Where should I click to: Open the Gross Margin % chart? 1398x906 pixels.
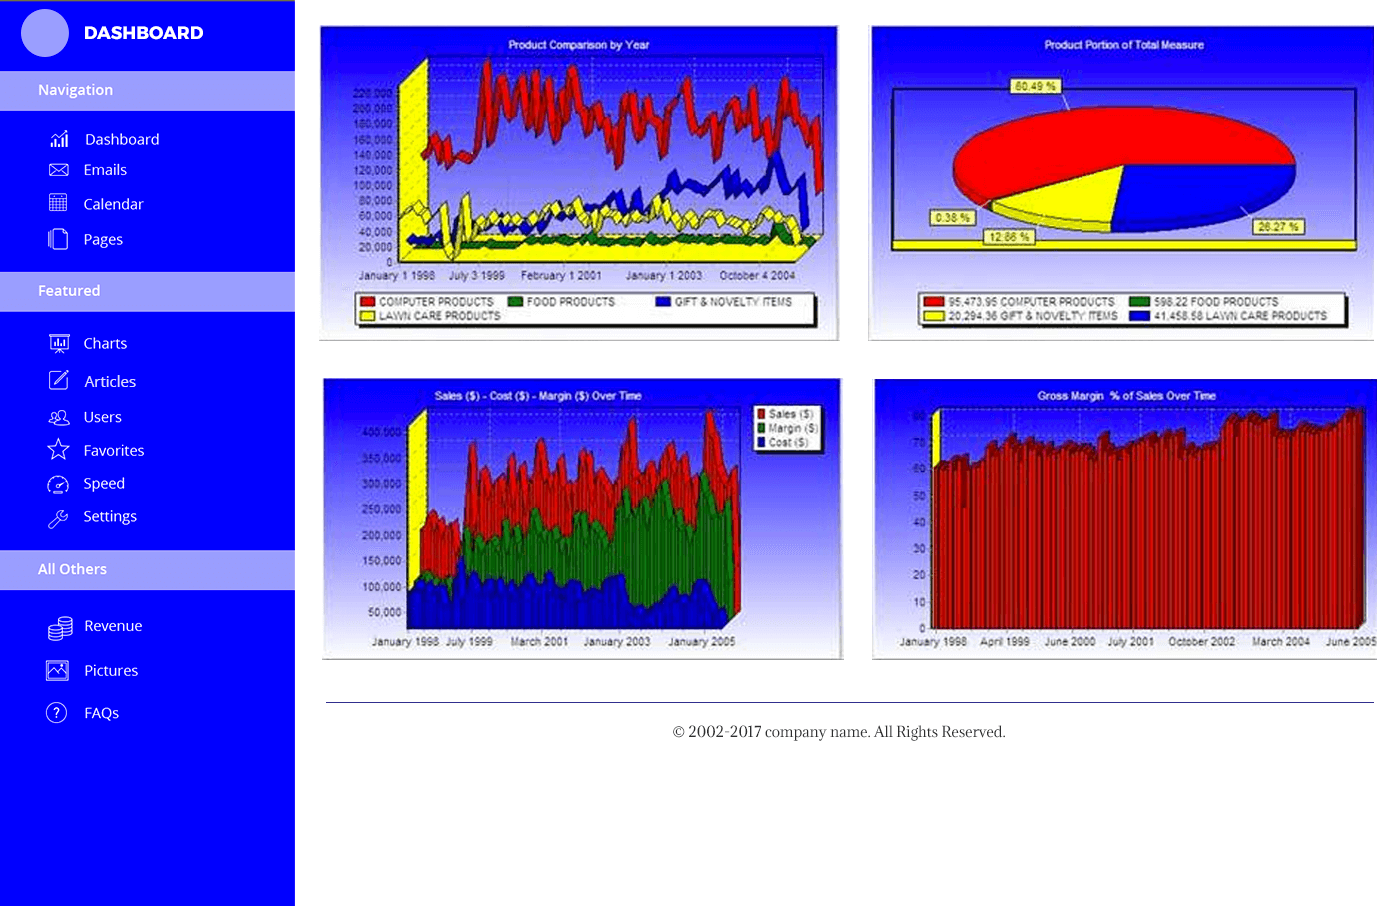(1124, 519)
